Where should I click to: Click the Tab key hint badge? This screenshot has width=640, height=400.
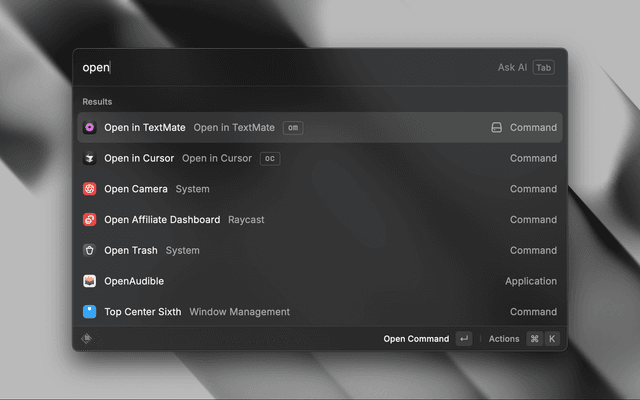click(543, 68)
